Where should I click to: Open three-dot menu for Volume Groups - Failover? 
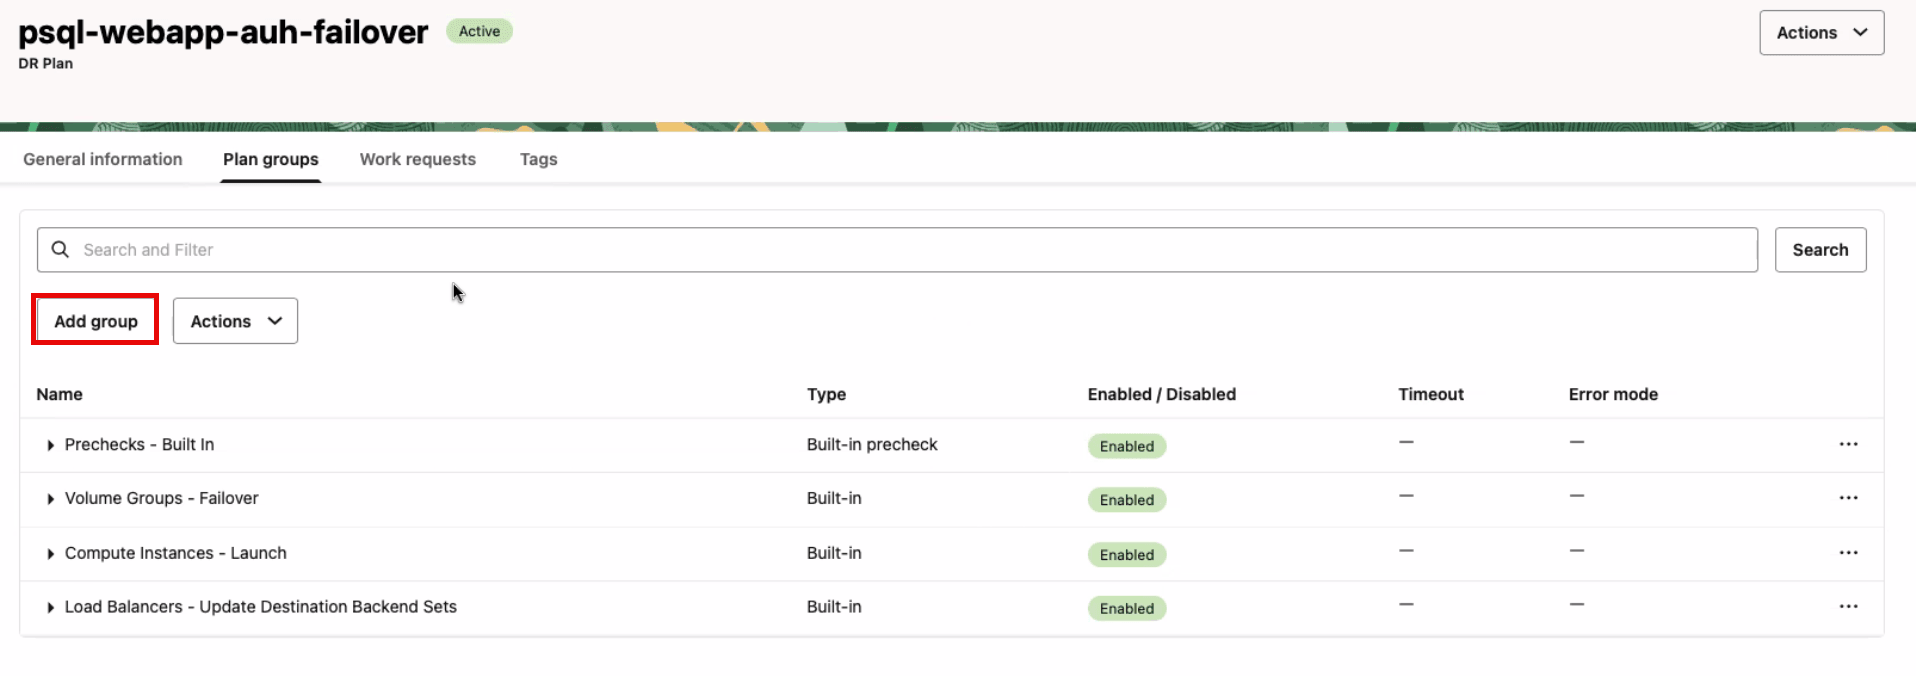1848,498
